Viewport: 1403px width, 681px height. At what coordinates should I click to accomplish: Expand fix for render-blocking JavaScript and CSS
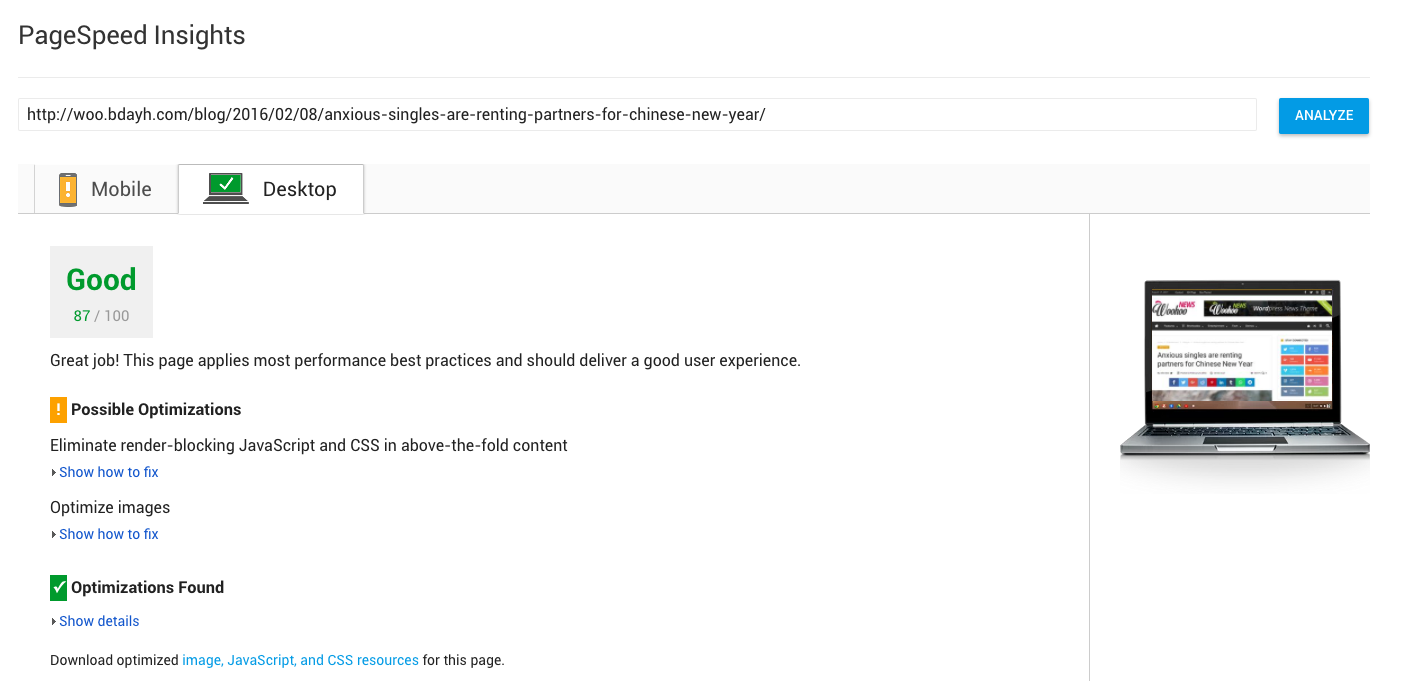[x=108, y=472]
